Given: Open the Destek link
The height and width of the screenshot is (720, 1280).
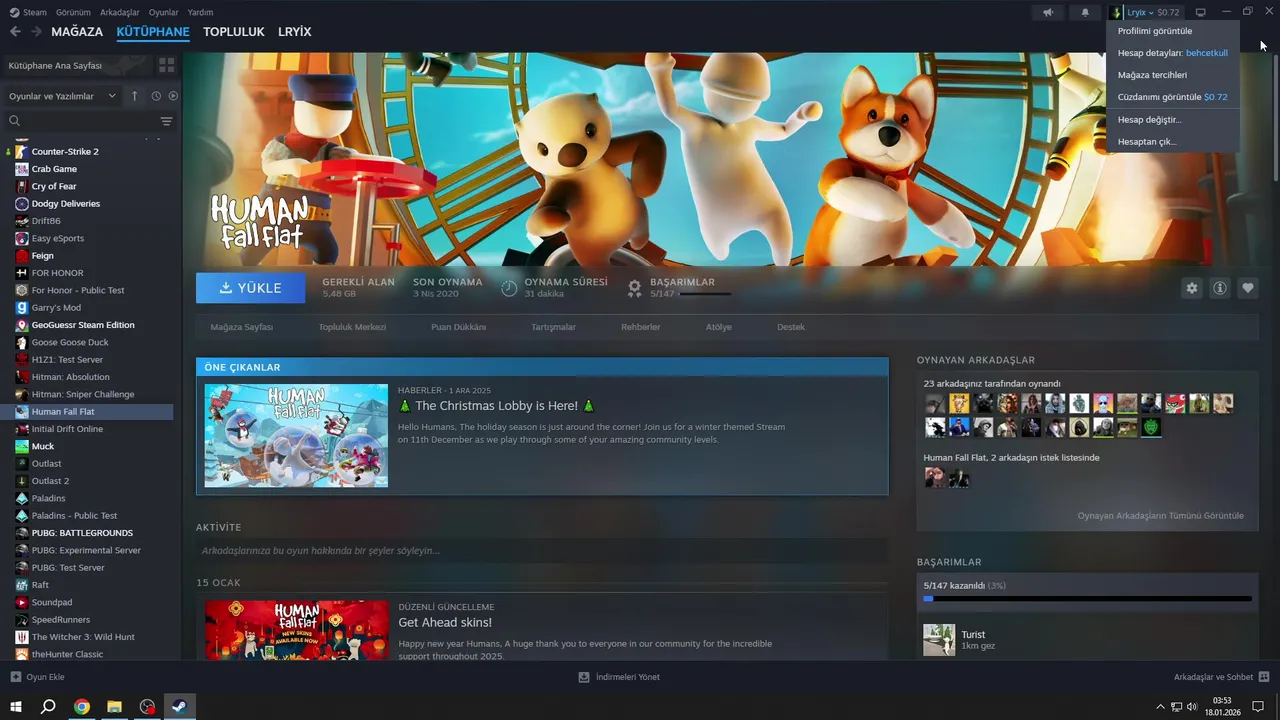Looking at the screenshot, I should (790, 327).
